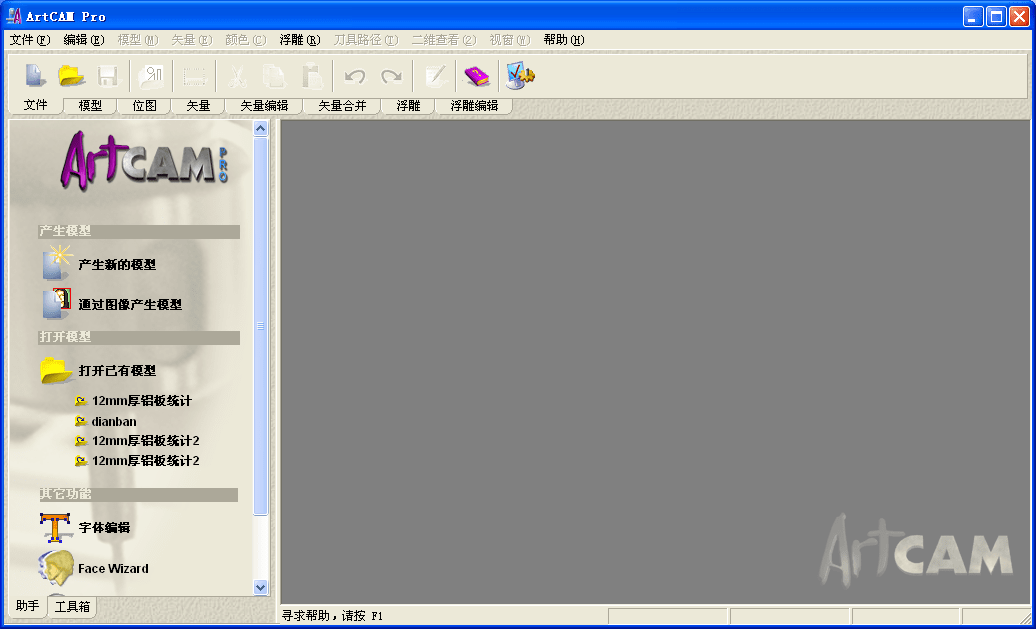Viewport: 1036px width, 629px height.
Task: Switch to the 模型 toolbar tab
Action: [90, 106]
